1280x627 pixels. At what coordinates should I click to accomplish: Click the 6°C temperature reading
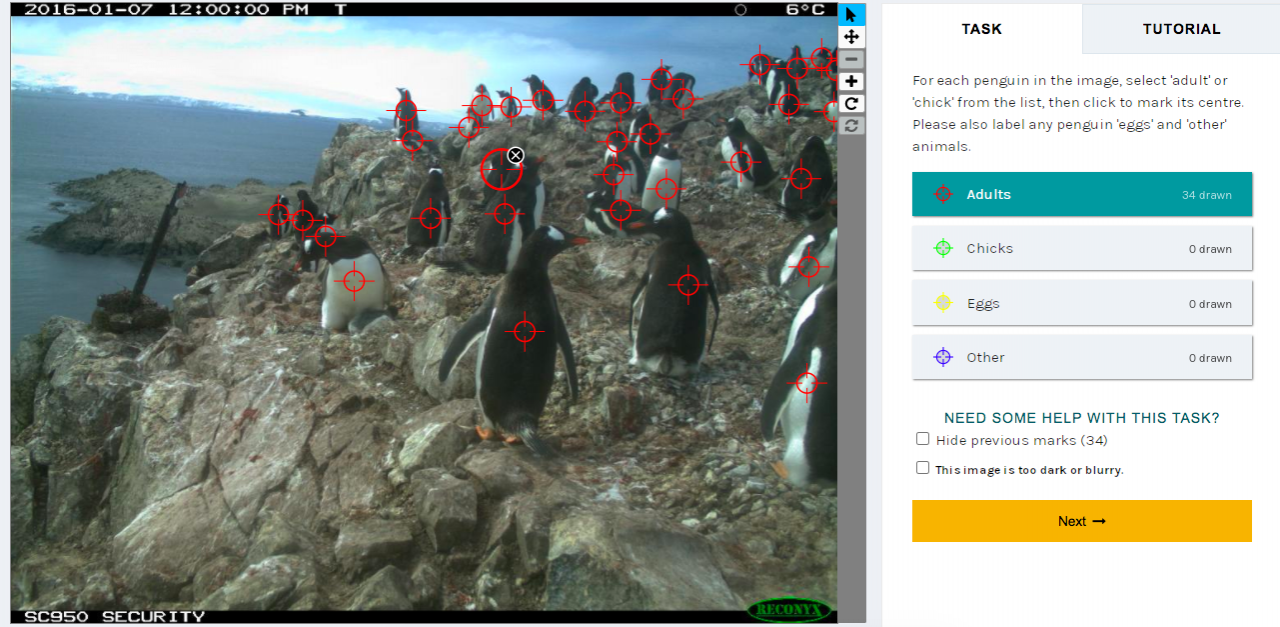pos(805,10)
